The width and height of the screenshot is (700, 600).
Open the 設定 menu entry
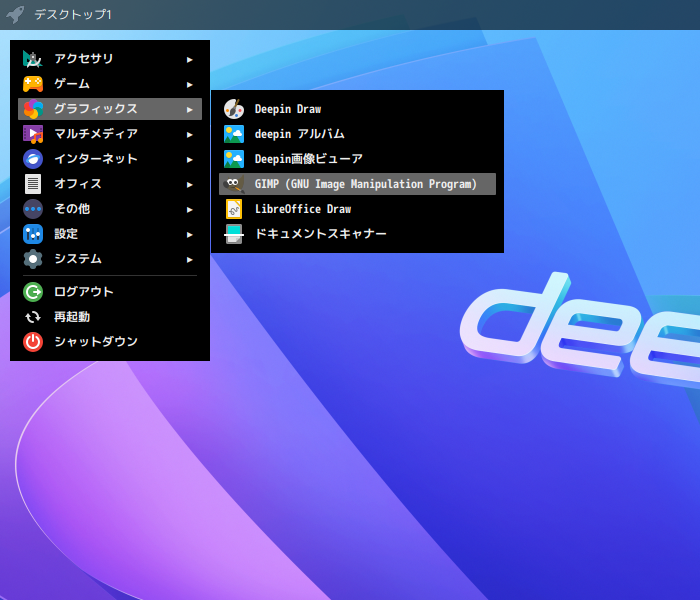point(110,234)
